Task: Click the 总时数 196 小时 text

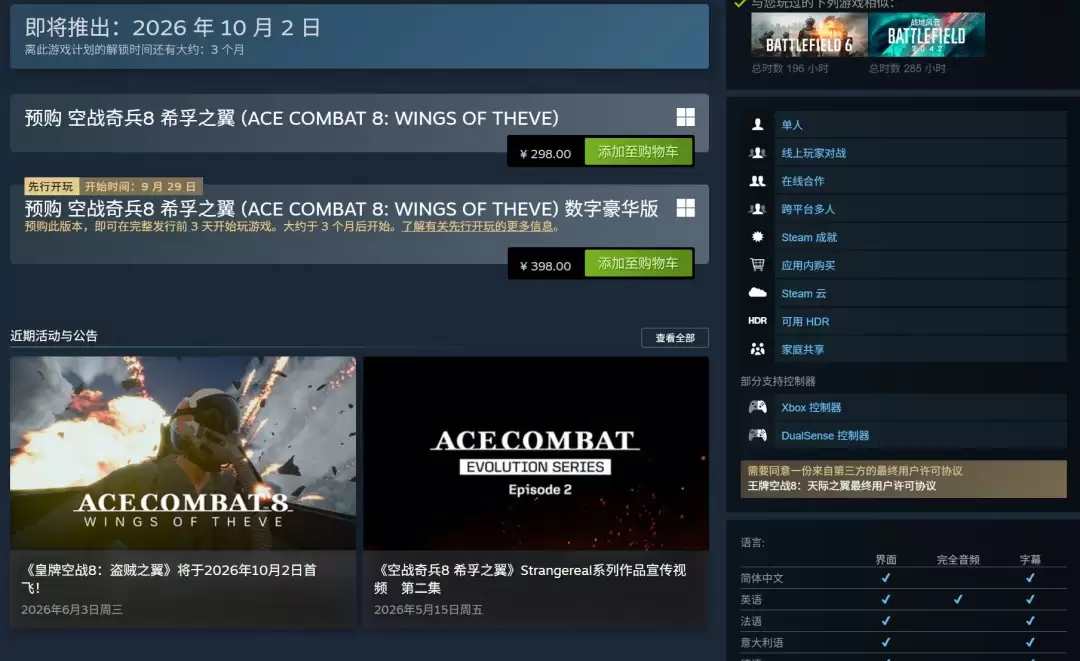Action: coord(790,68)
